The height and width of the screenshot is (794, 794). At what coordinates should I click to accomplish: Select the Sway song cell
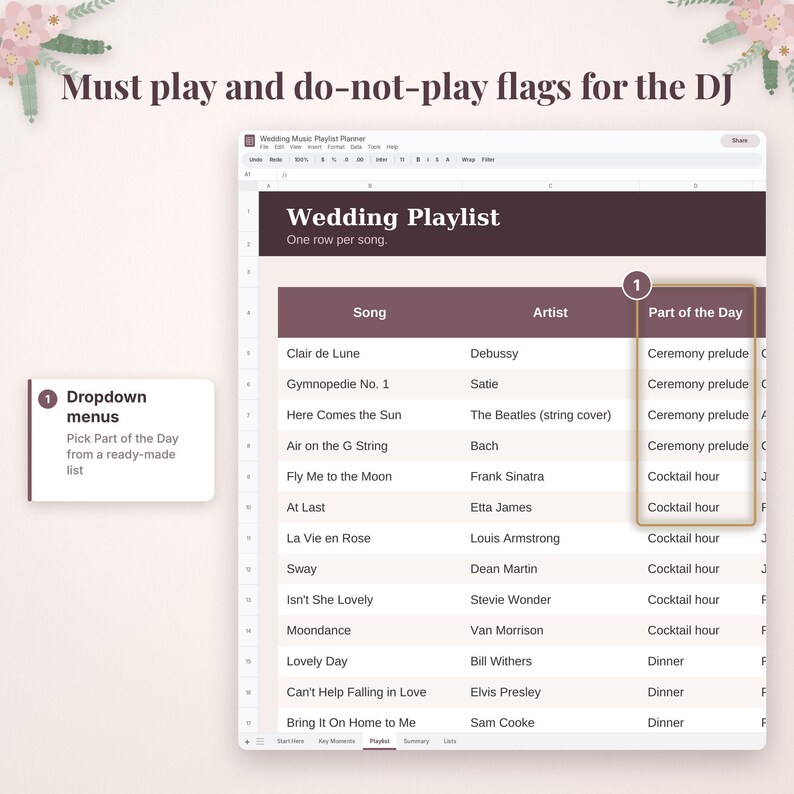tap(370, 569)
